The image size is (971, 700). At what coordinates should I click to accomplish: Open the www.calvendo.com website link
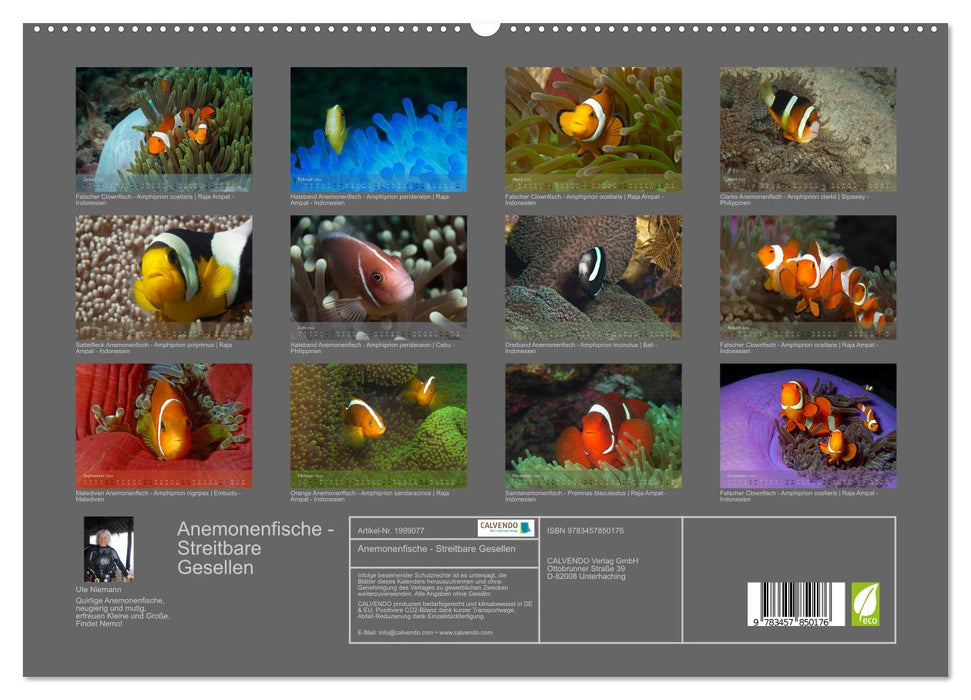coord(465,632)
